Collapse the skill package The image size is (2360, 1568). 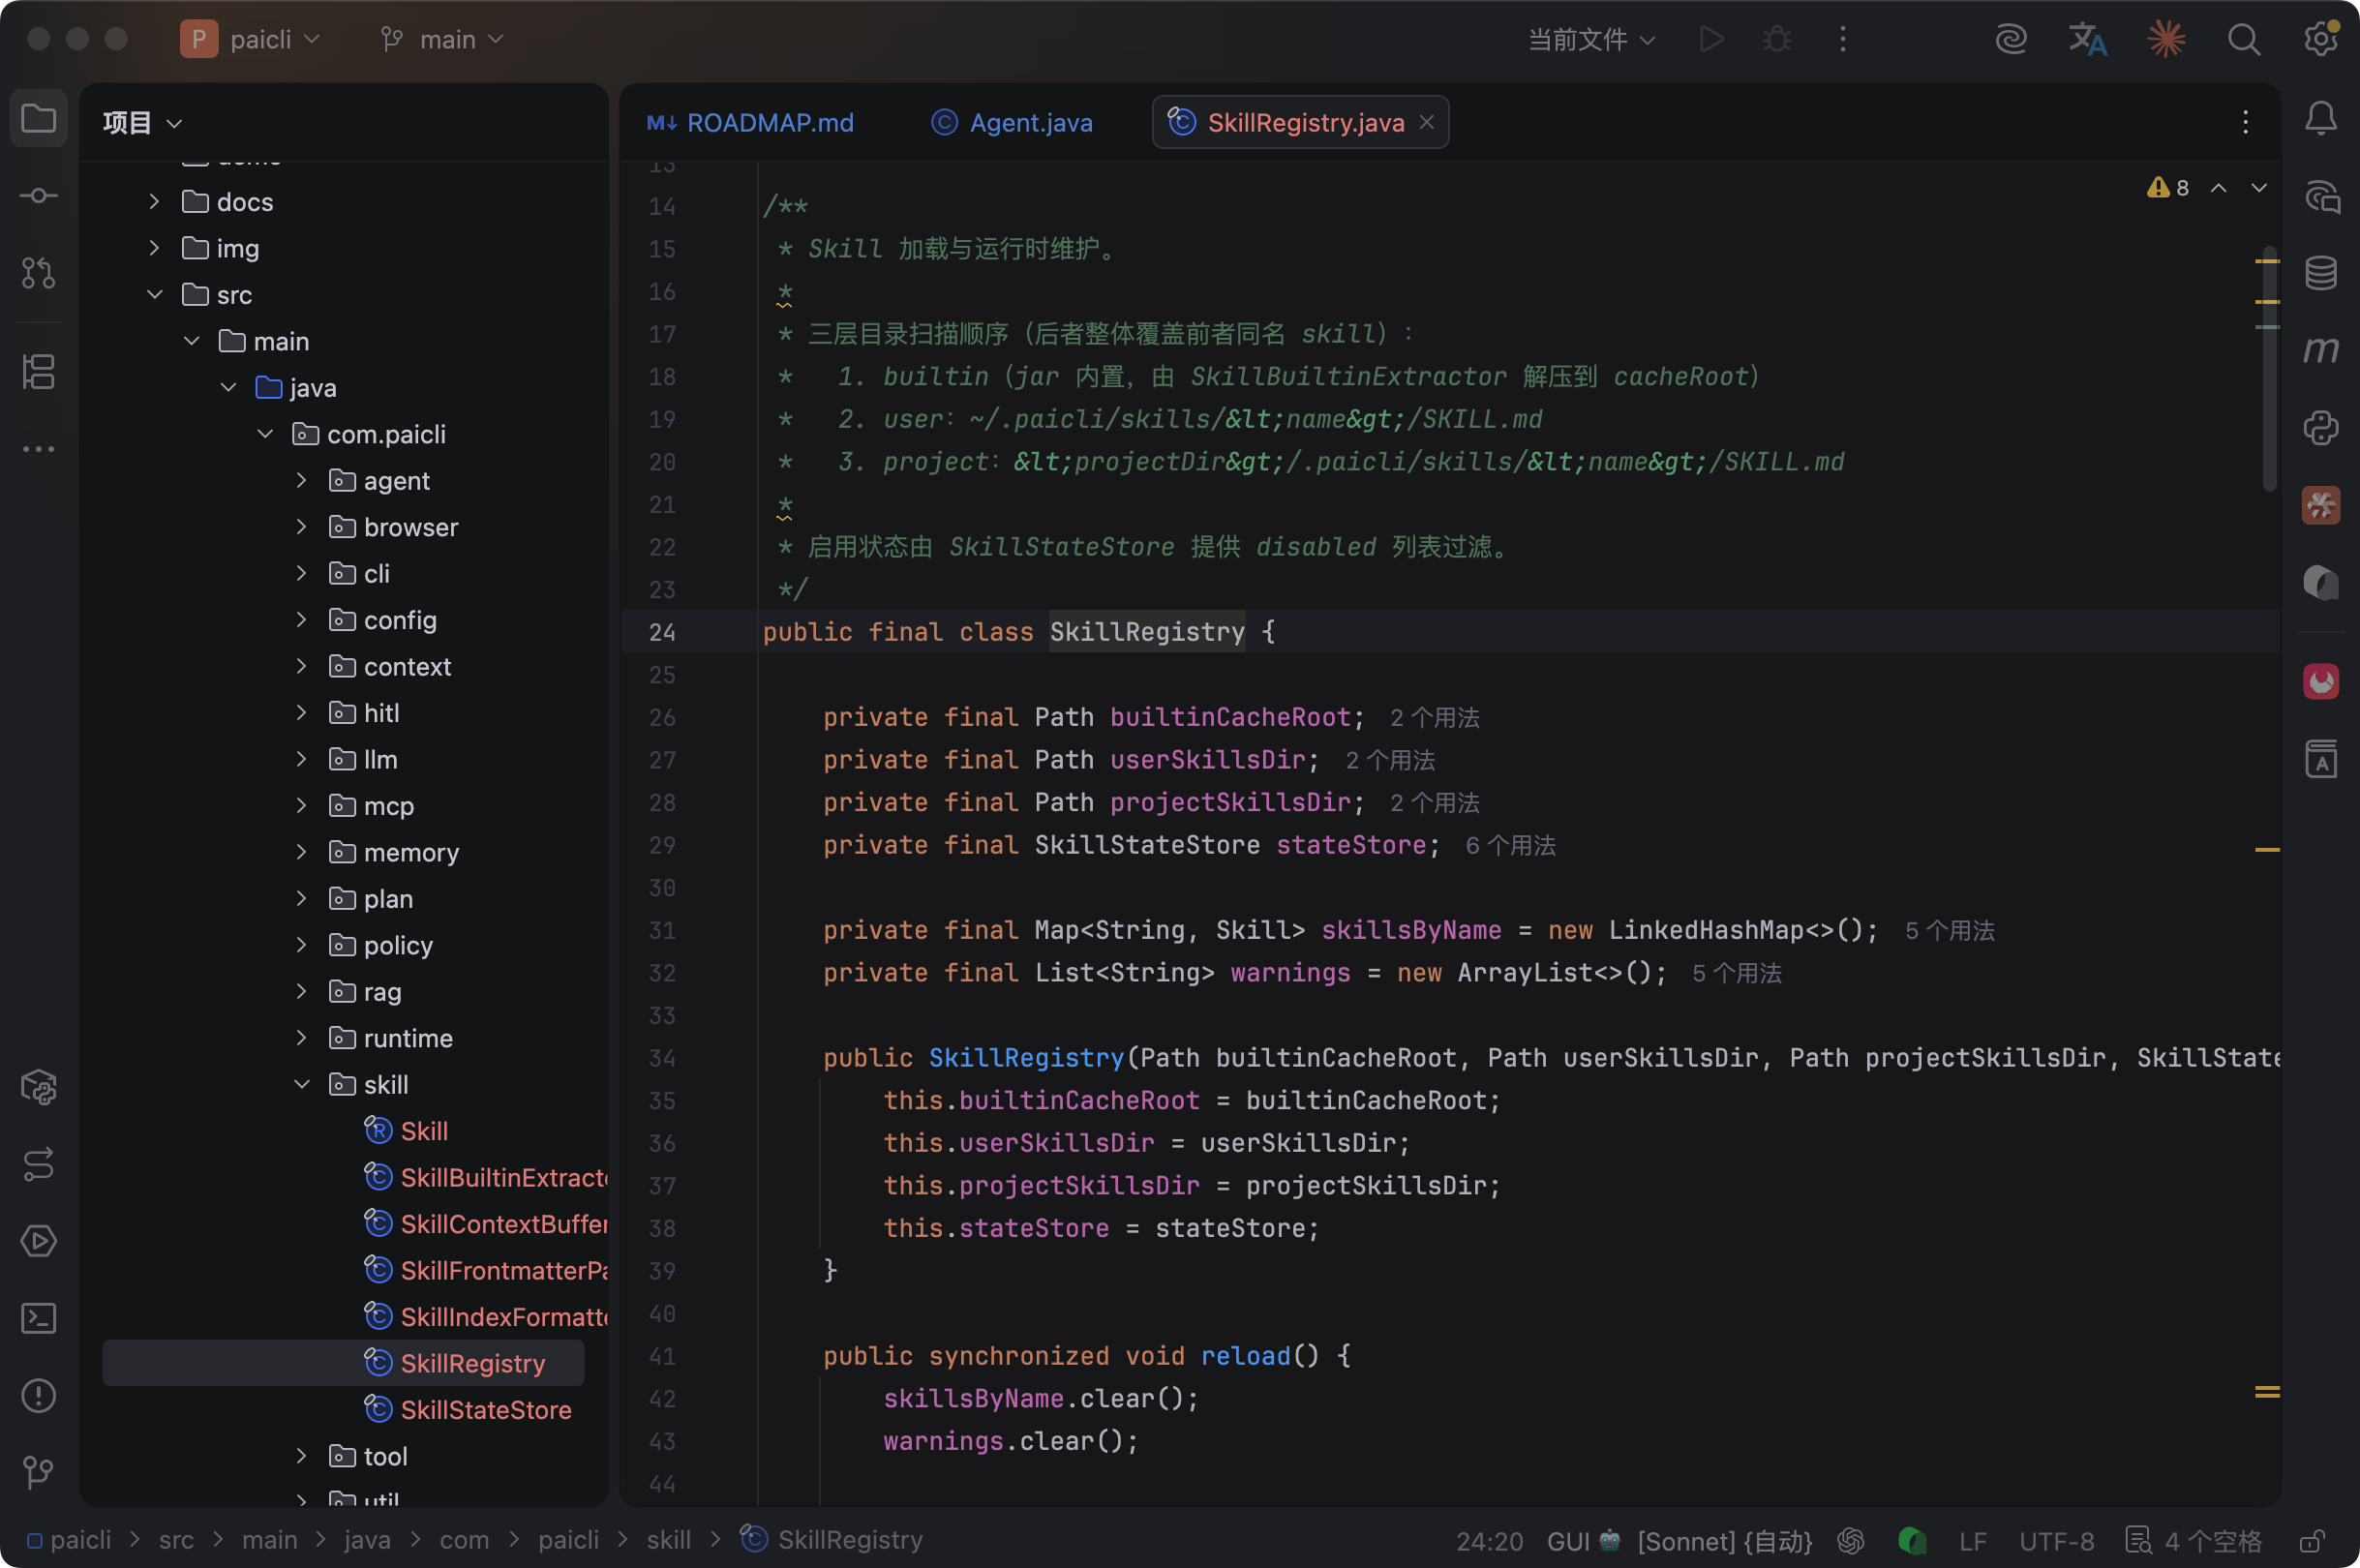click(302, 1085)
